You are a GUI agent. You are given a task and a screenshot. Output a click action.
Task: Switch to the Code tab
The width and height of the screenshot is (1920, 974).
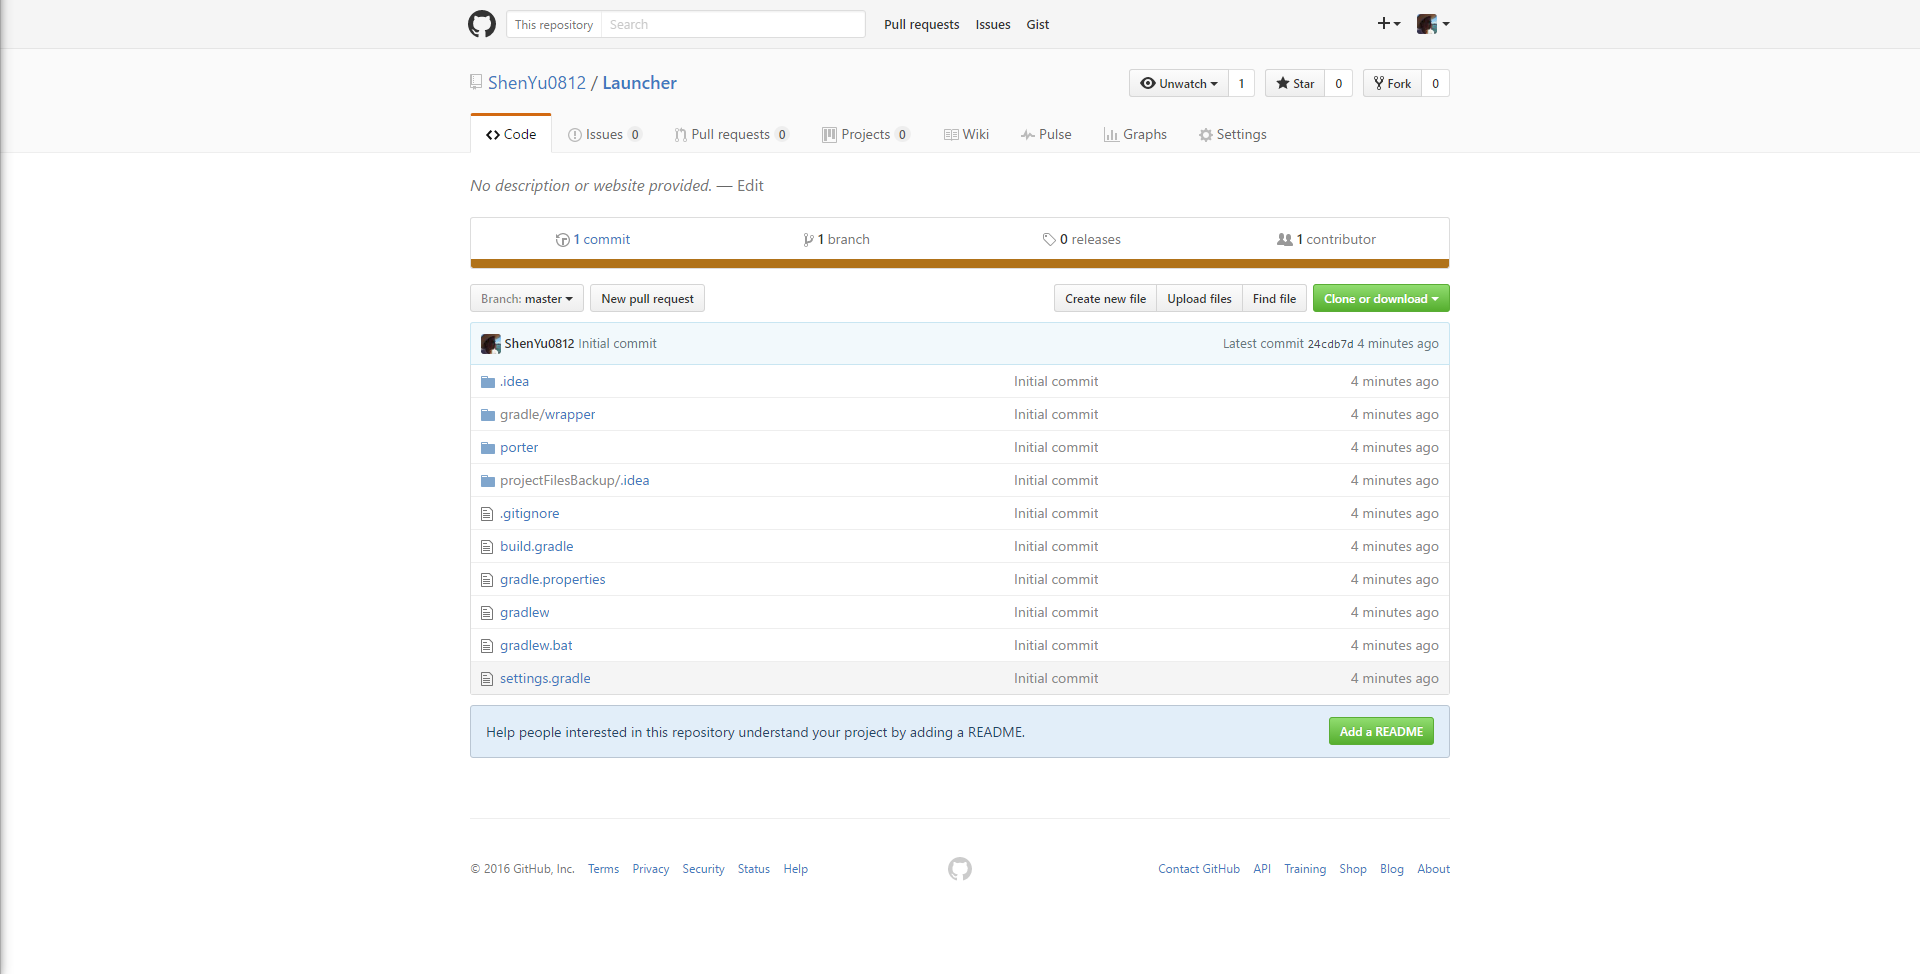(511, 134)
